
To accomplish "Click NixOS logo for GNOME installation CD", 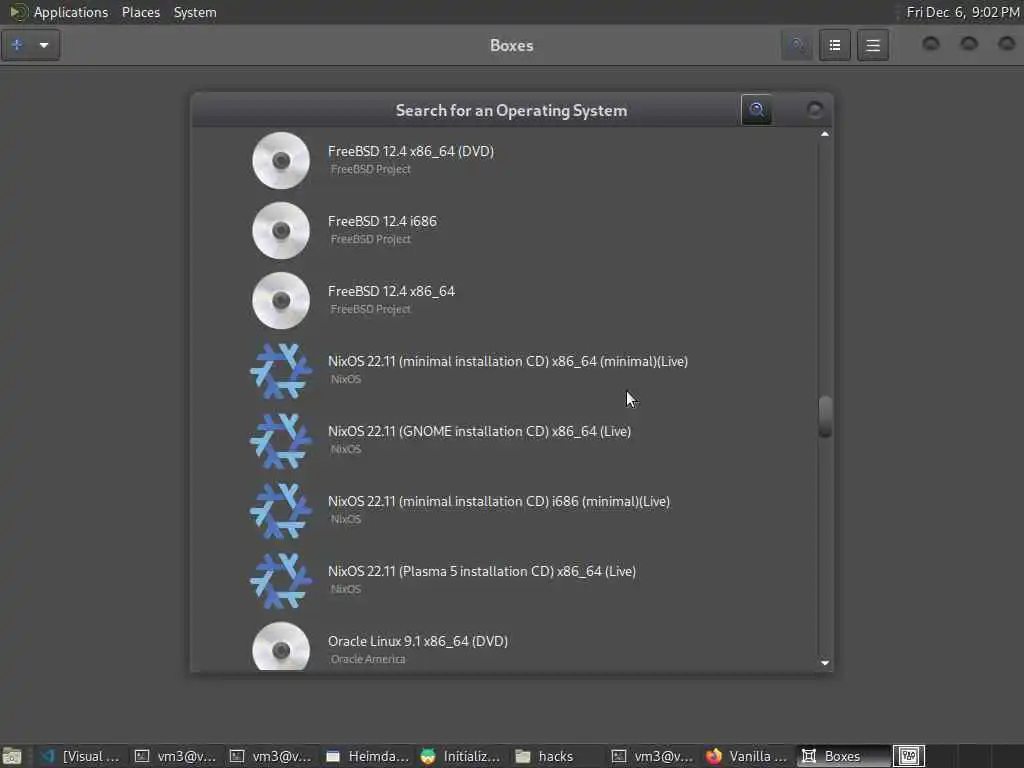I will coord(281,440).
